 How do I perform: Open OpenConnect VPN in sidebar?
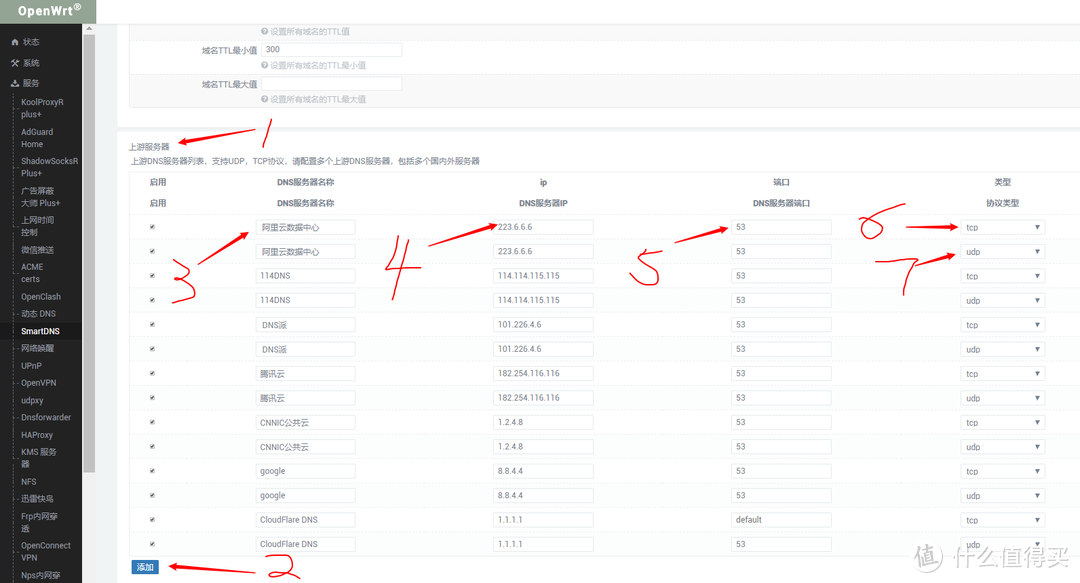coord(45,551)
